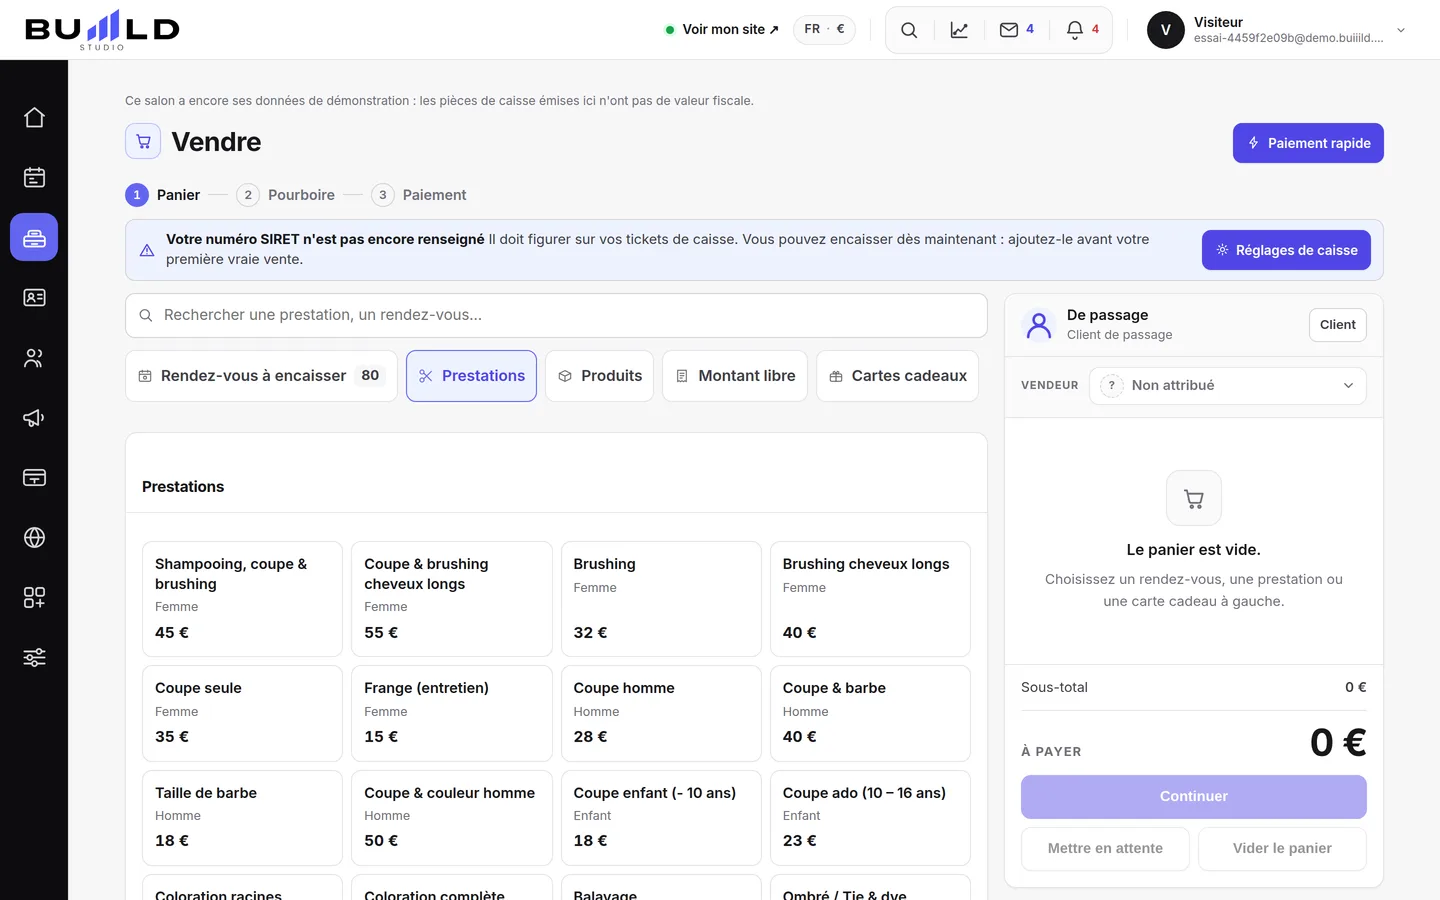
Task: Click the Client button
Action: tap(1337, 325)
